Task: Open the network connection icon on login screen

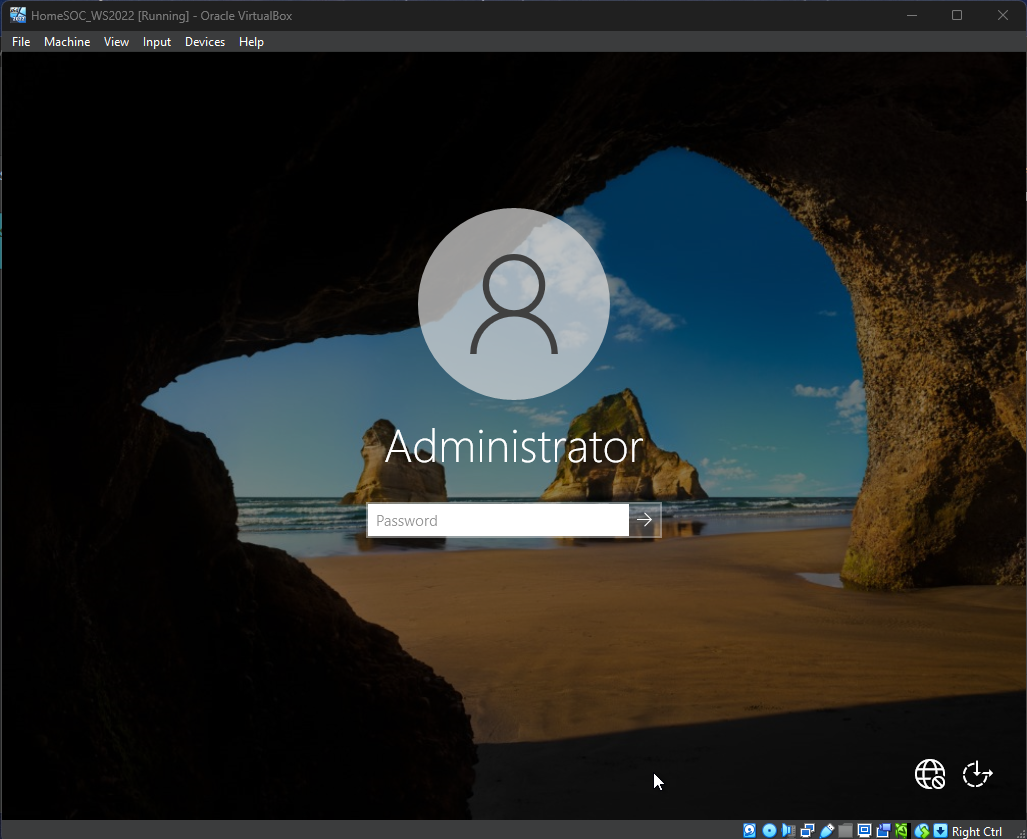Action: [930, 774]
